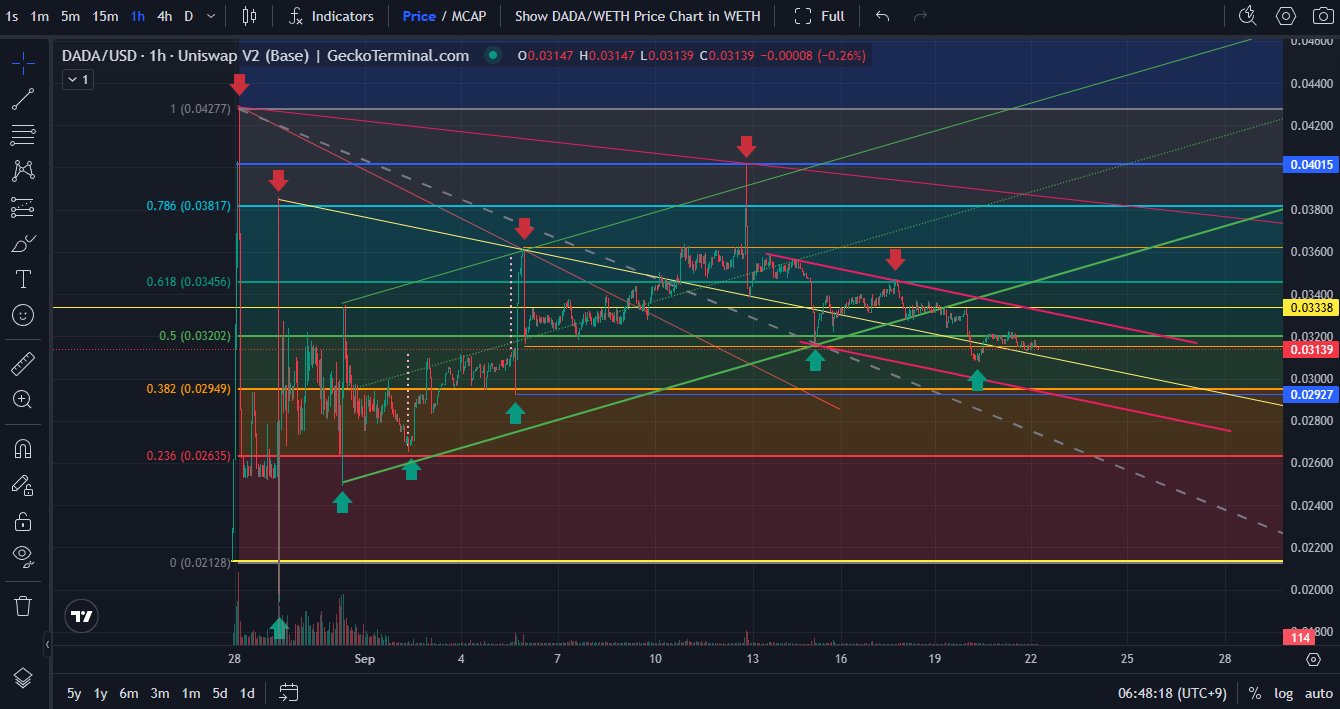Click the 0.618 (0.03456) Fibonacci level label
Screen dimensions: 1340x709
point(189,282)
